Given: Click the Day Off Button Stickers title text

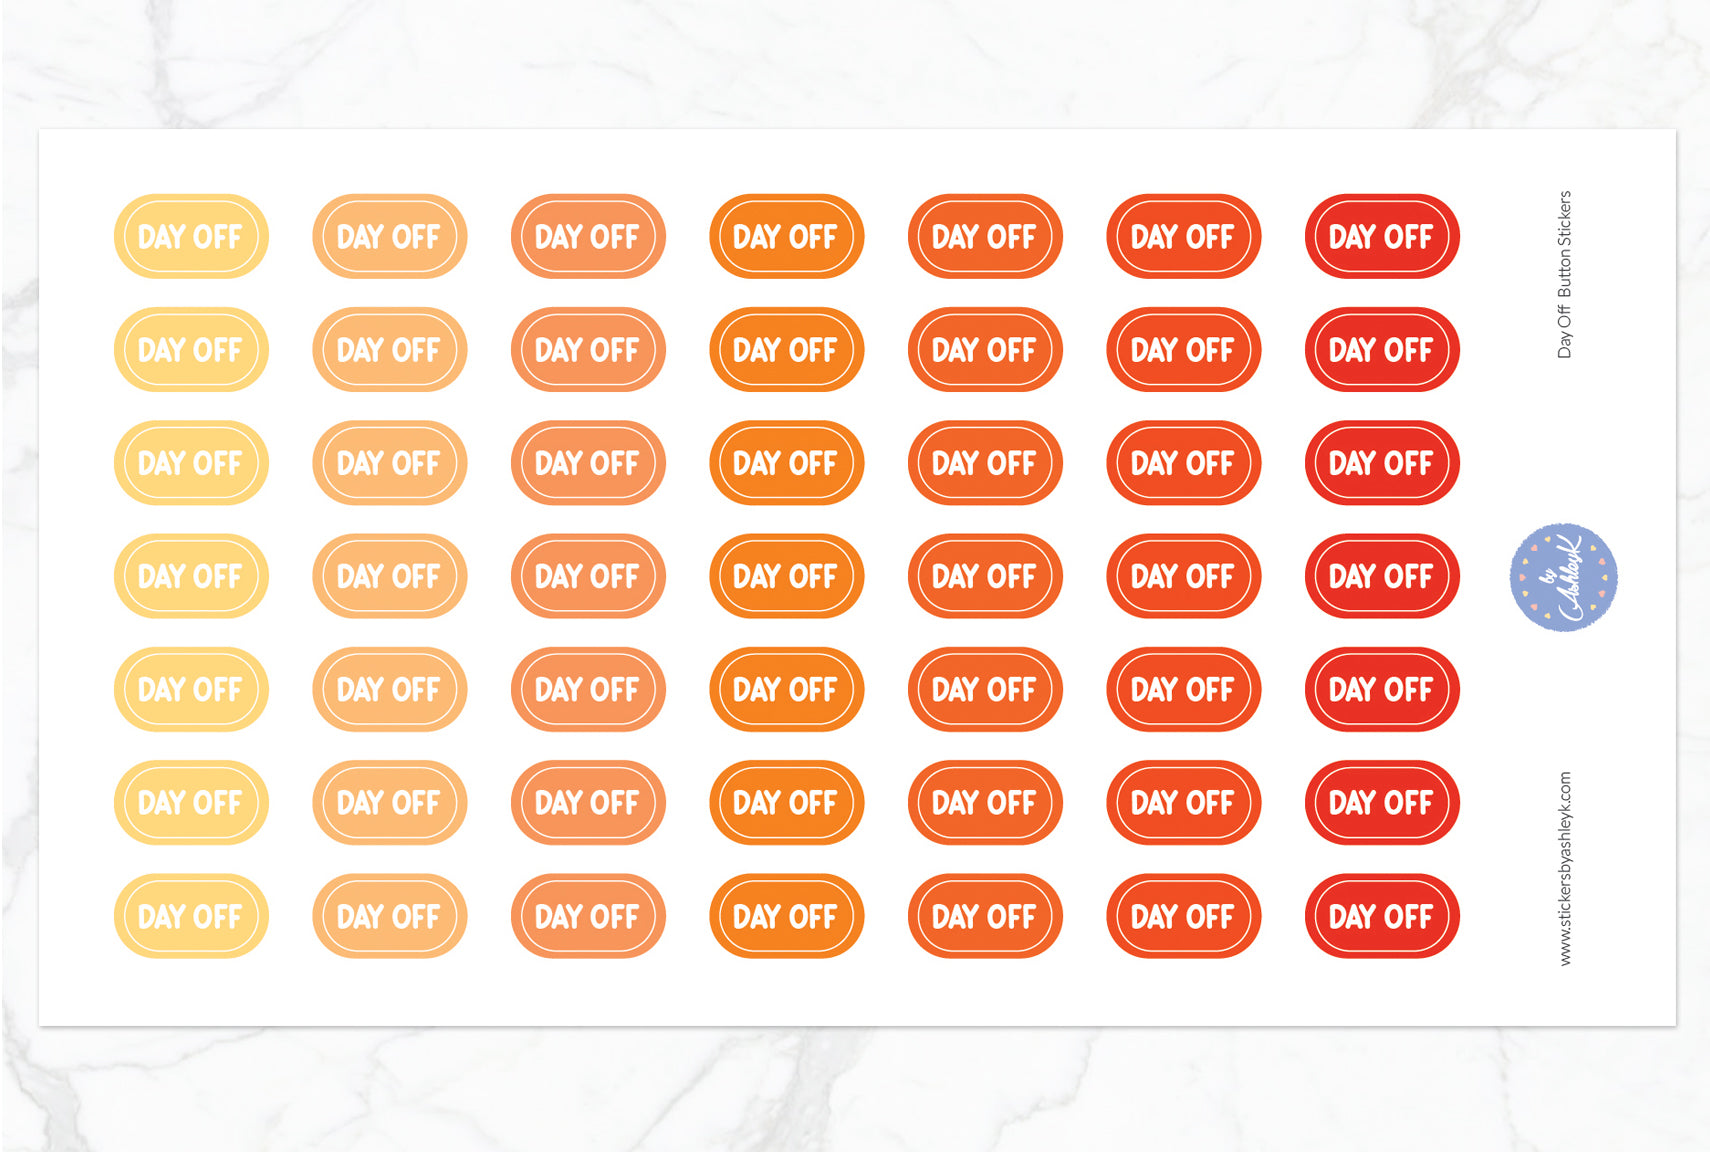Looking at the screenshot, I should (1565, 274).
